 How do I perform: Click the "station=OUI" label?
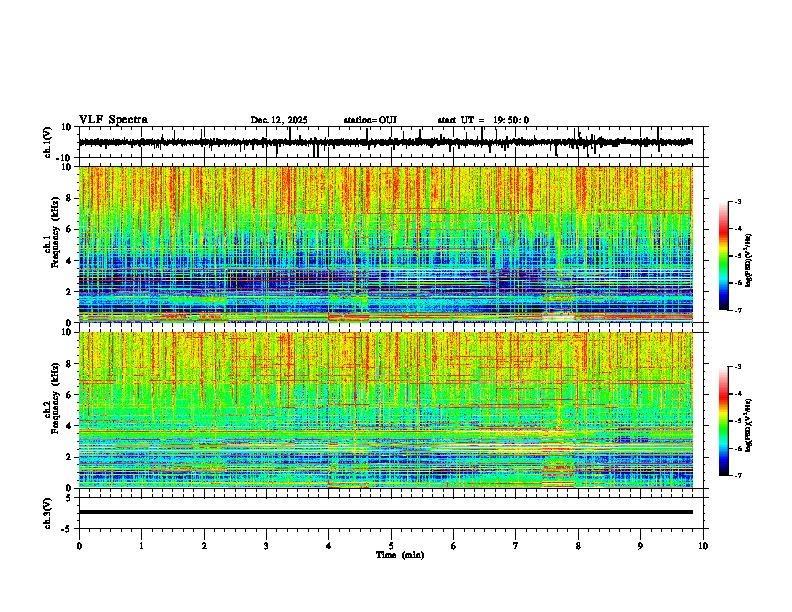pyautogui.click(x=370, y=120)
